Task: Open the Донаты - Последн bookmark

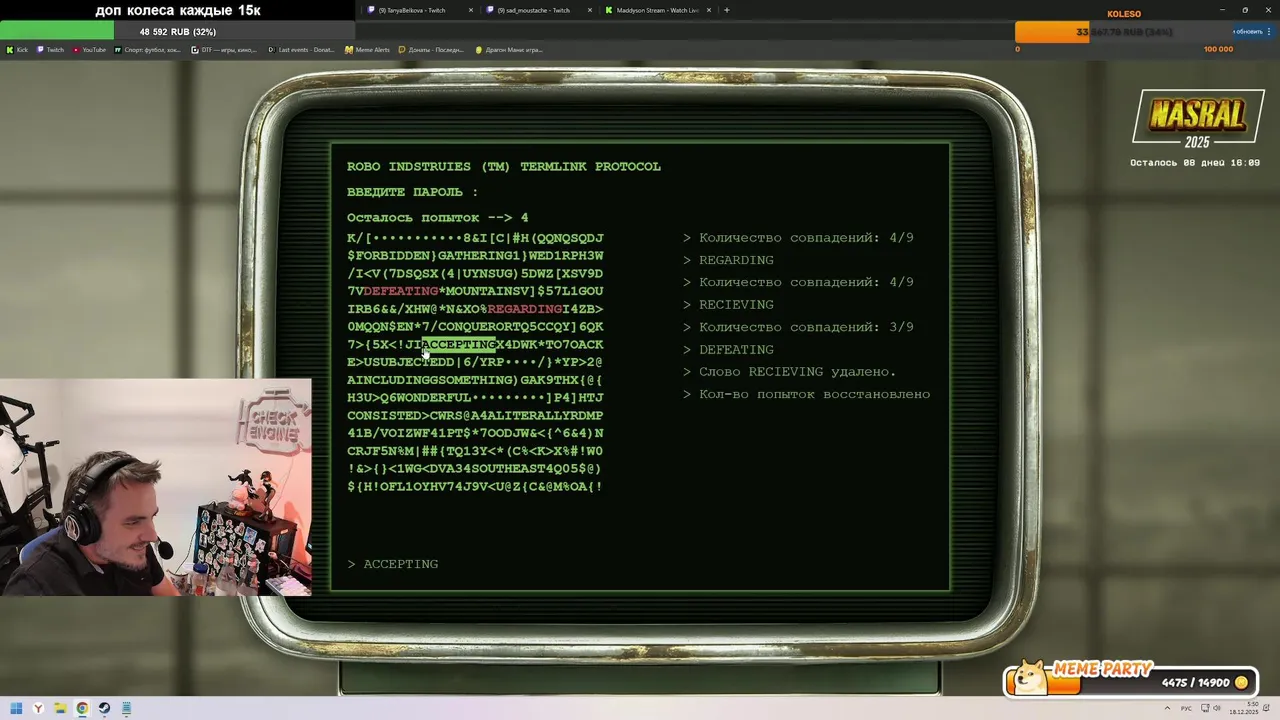Action: 432,49
